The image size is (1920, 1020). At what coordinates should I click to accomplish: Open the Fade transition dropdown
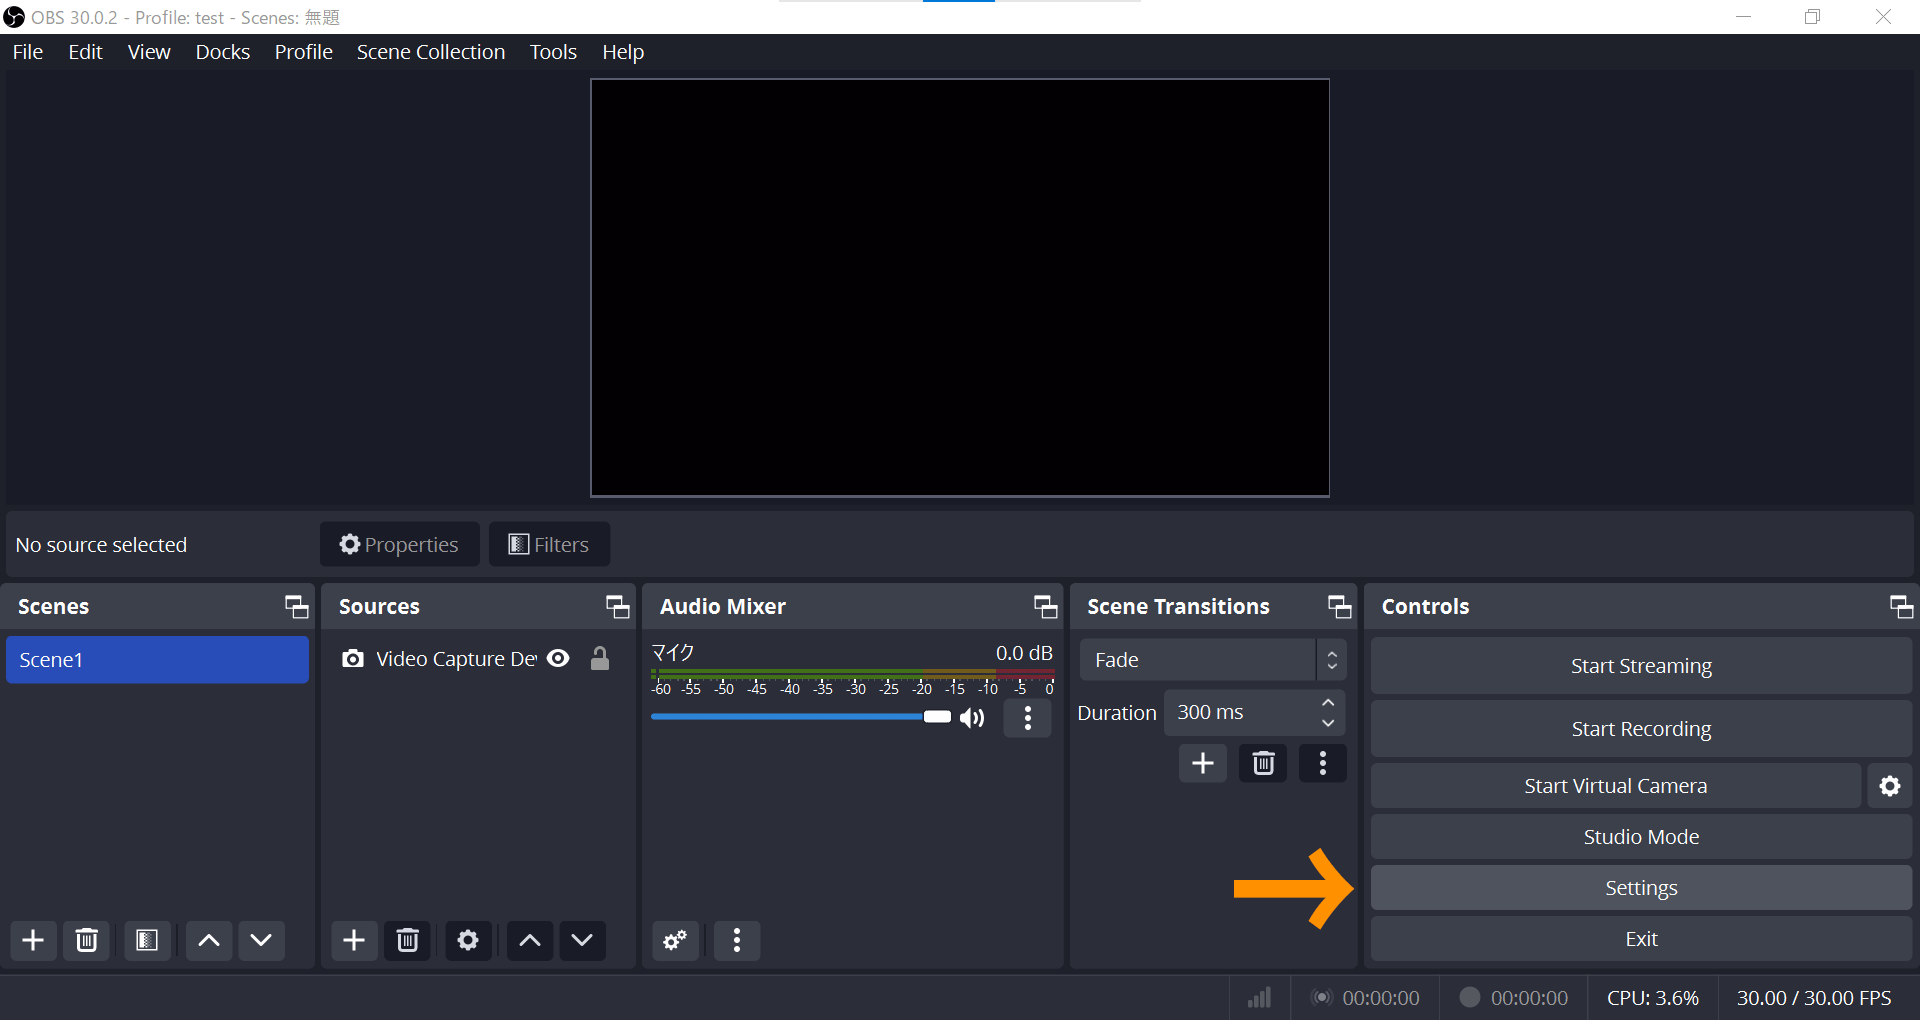pyautogui.click(x=1213, y=660)
